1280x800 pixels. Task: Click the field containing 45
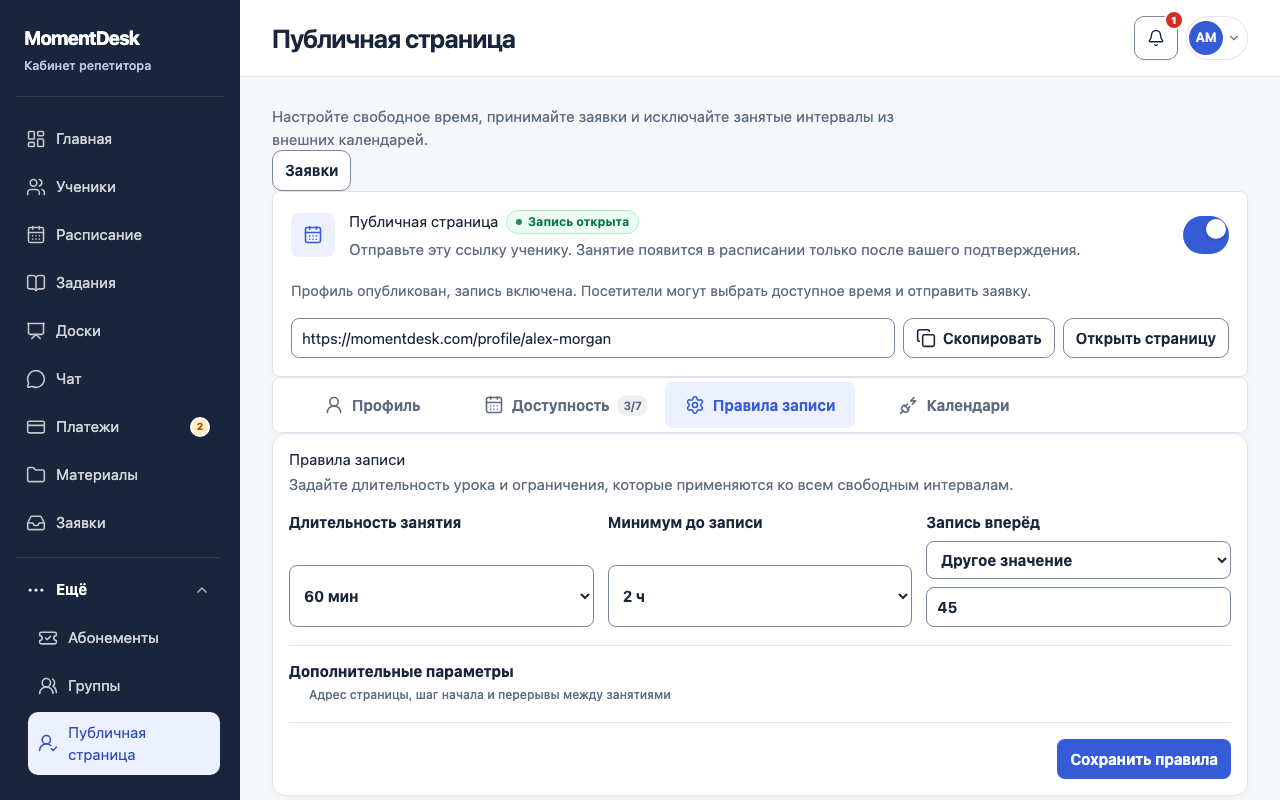tap(1078, 607)
